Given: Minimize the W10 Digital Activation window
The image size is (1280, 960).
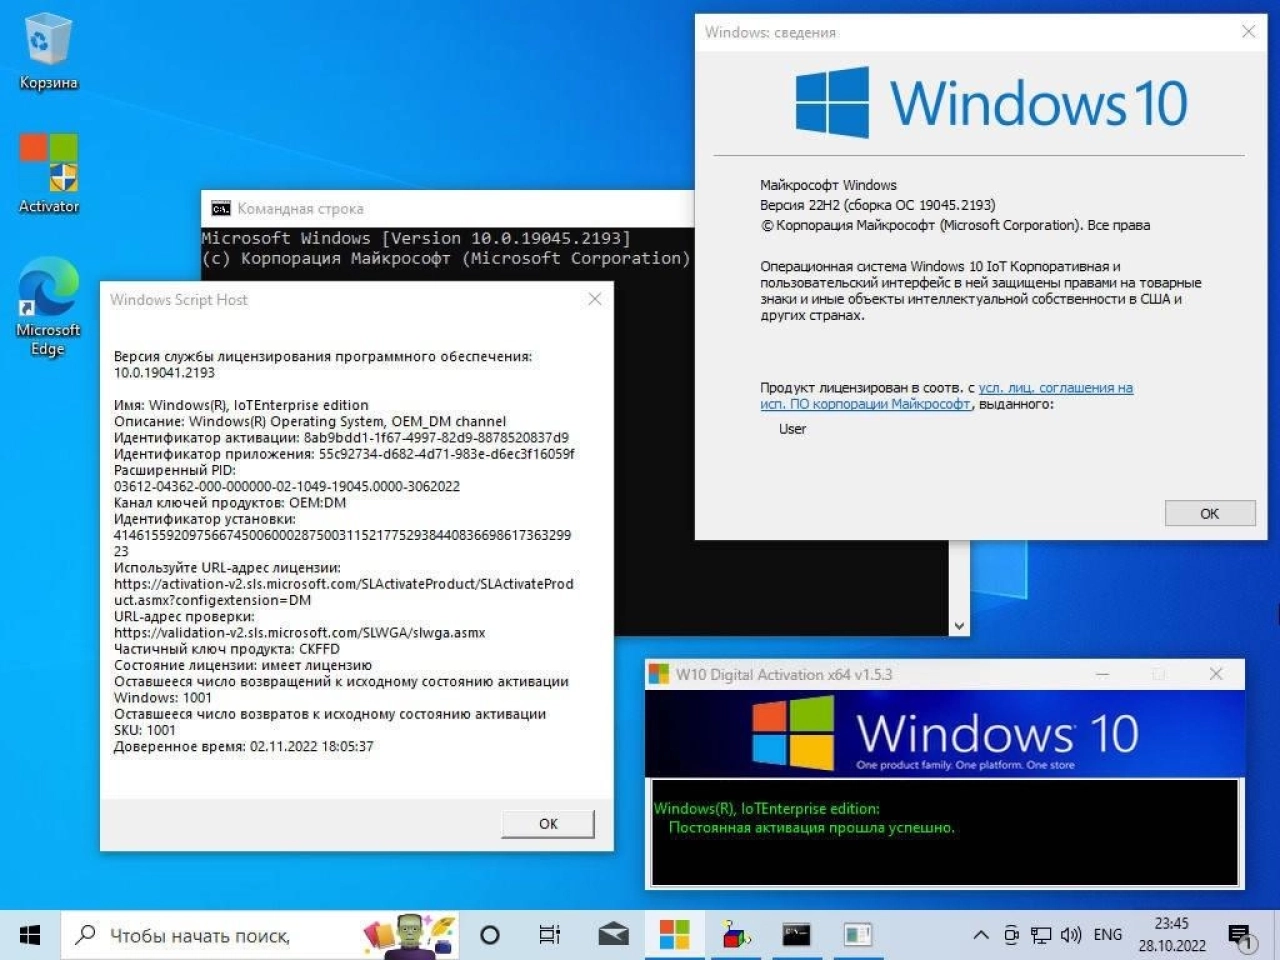Looking at the screenshot, I should (x=1102, y=674).
